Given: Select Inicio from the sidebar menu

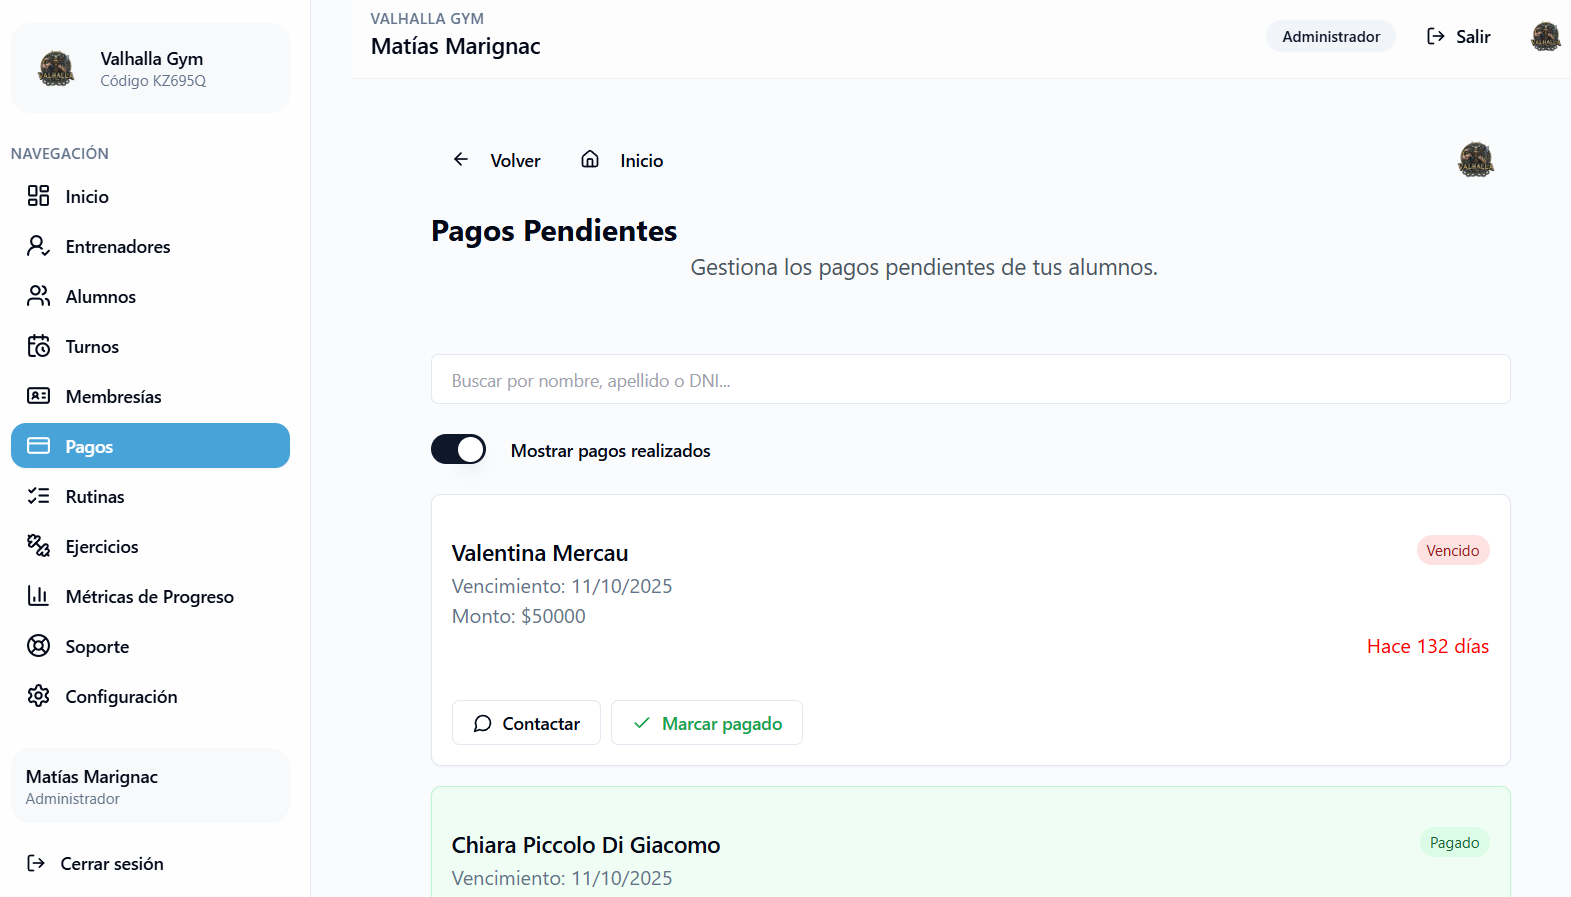Looking at the screenshot, I should pos(87,196).
